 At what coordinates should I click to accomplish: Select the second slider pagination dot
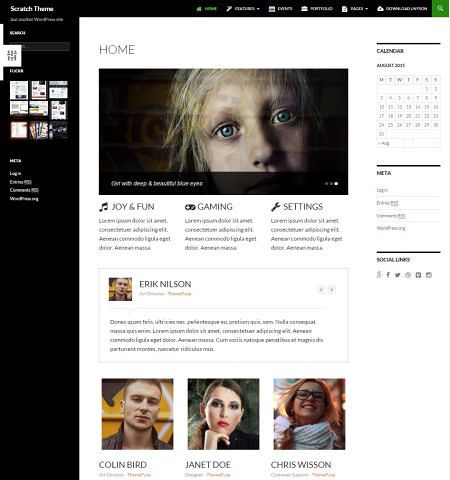[x=331, y=184]
